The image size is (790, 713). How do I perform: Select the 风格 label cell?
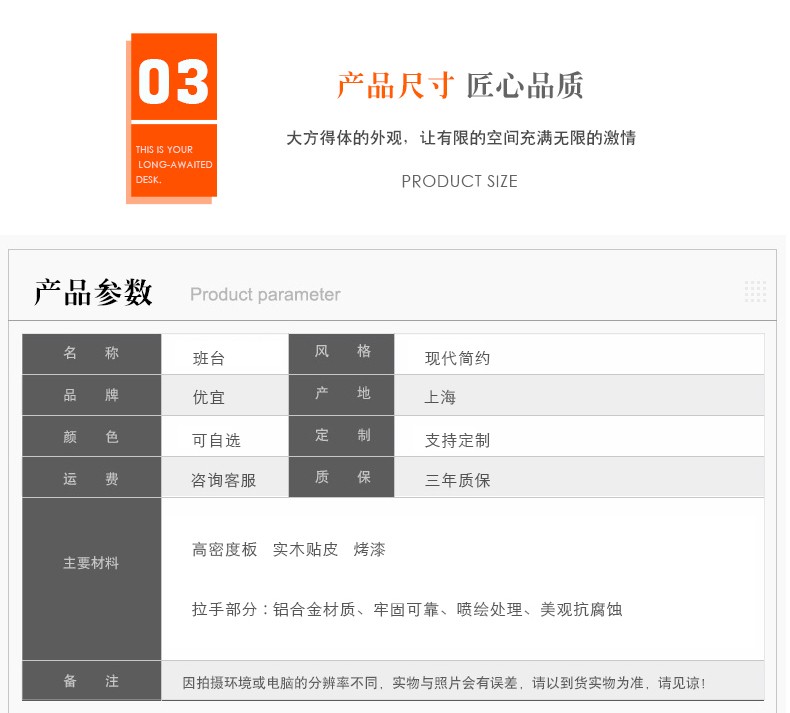pyautogui.click(x=342, y=352)
